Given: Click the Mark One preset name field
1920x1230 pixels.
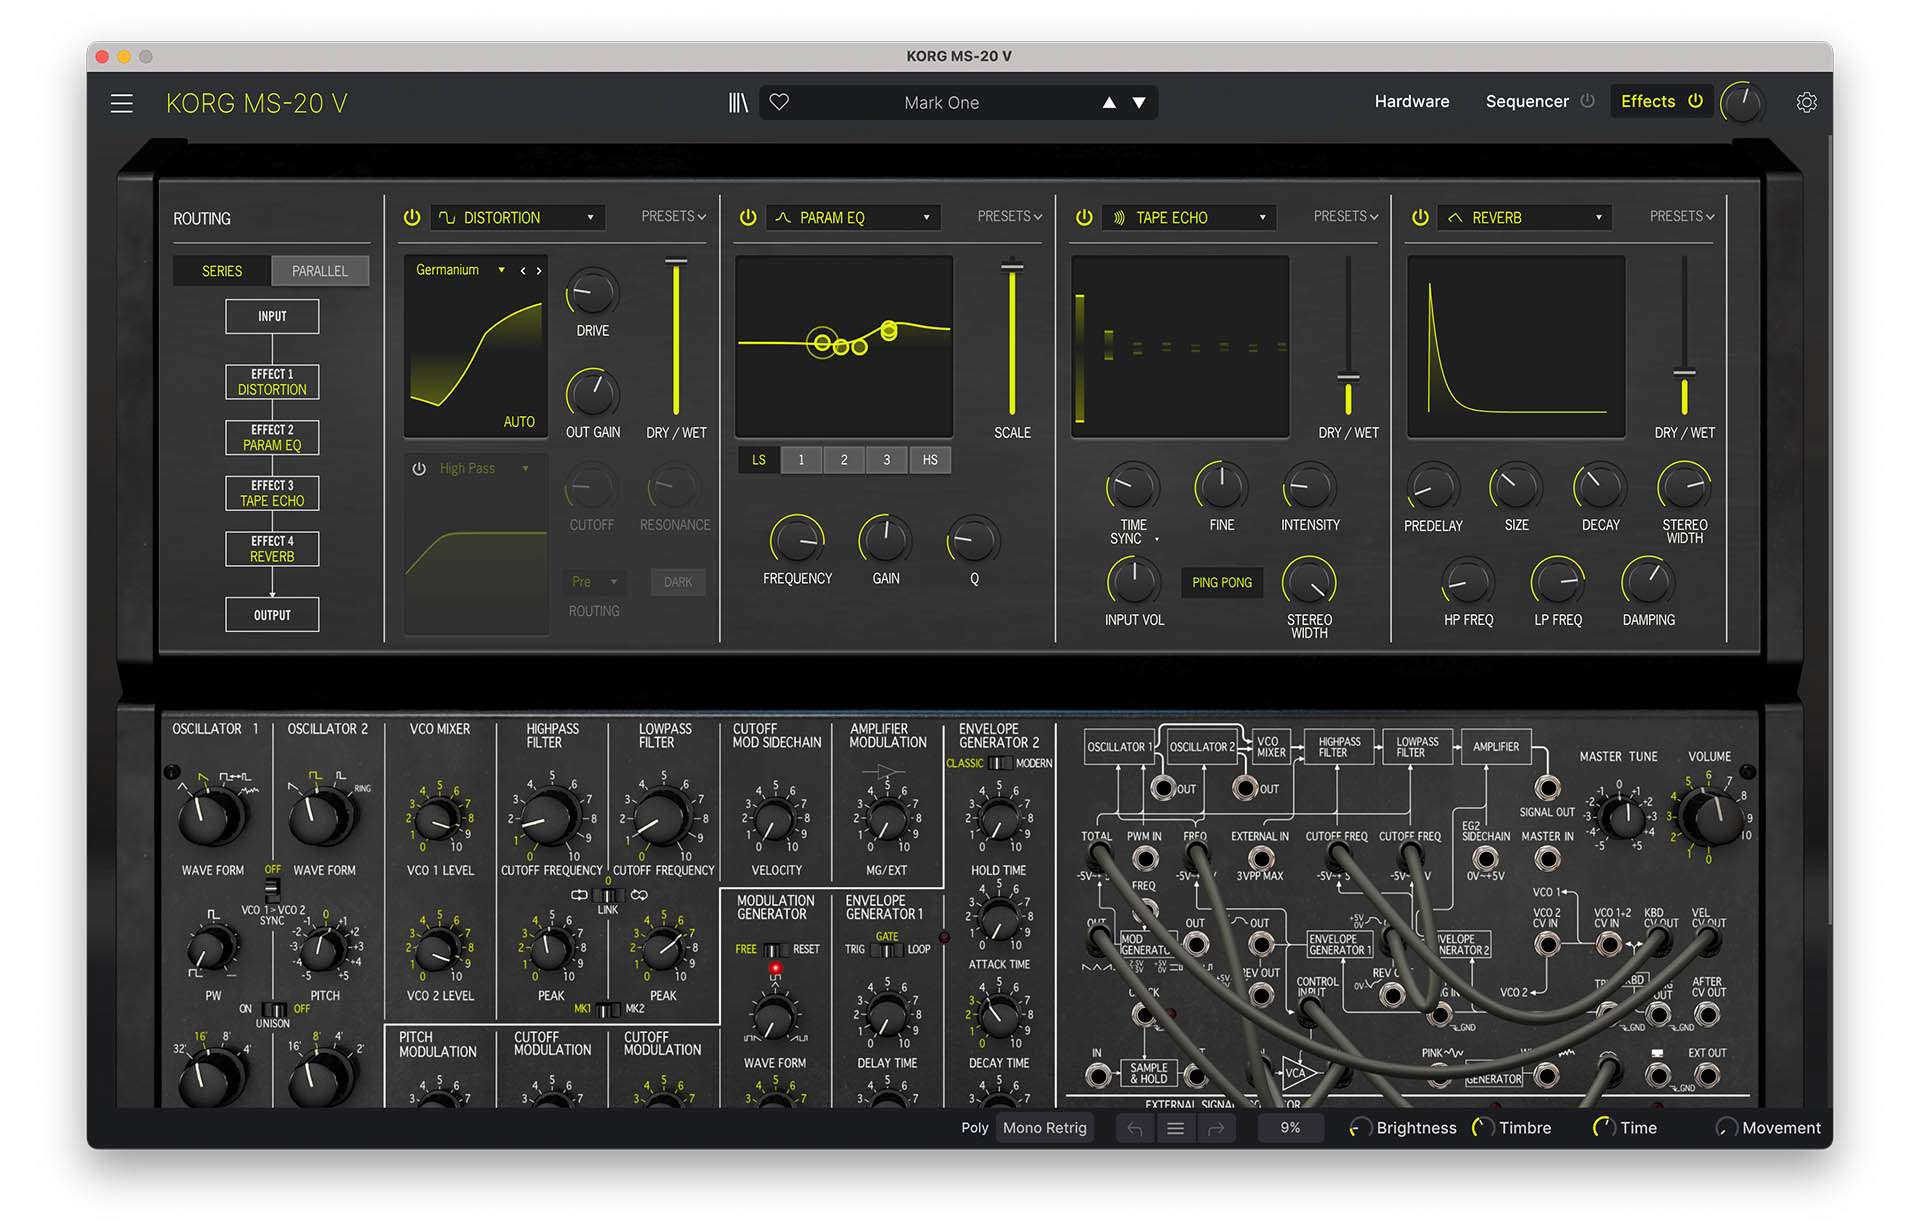Looking at the screenshot, I should tap(941, 102).
